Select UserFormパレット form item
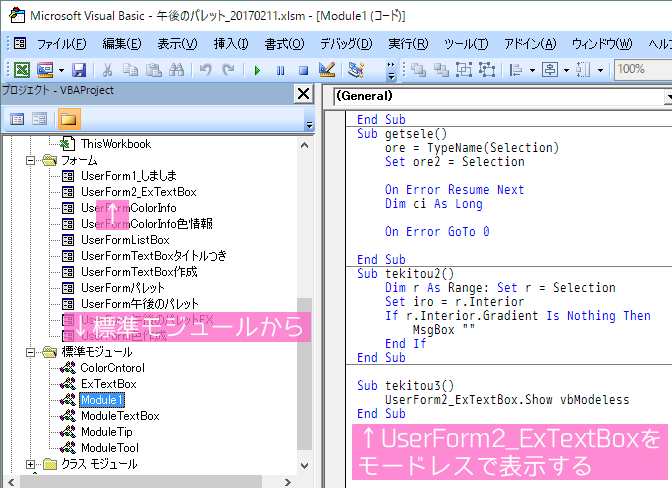 123,288
